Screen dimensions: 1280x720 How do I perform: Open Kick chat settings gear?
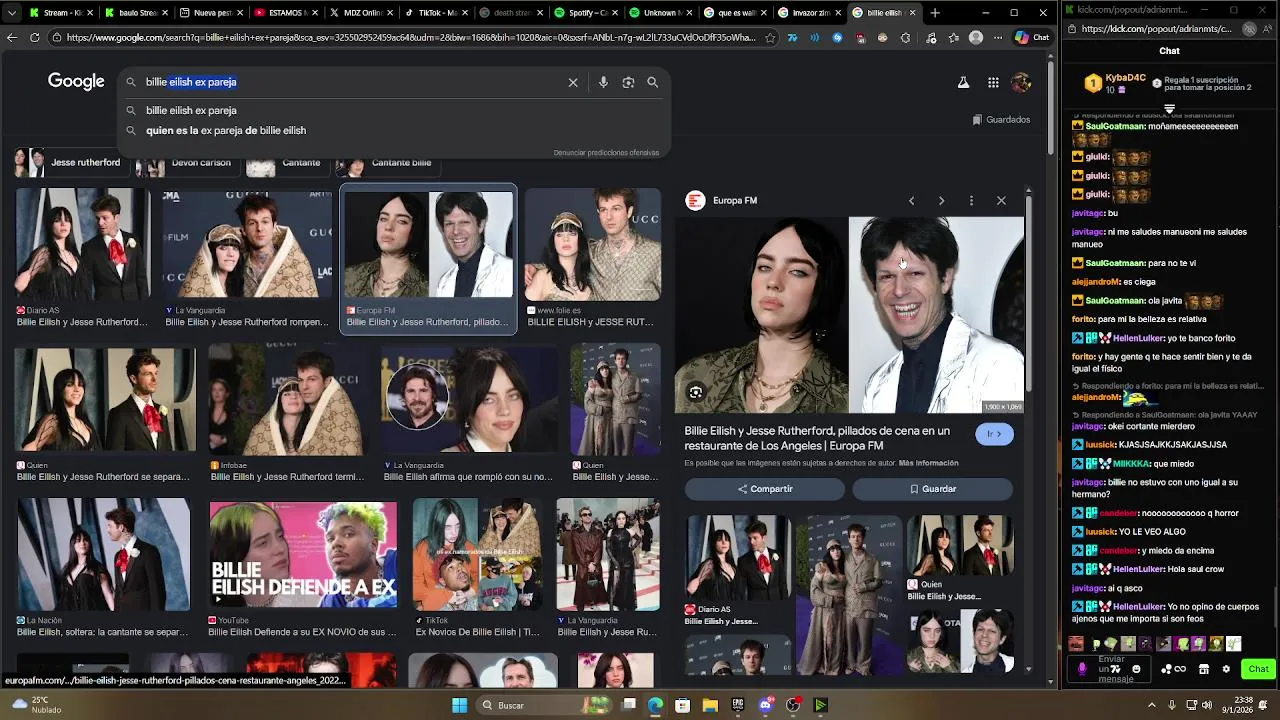(x=1226, y=669)
